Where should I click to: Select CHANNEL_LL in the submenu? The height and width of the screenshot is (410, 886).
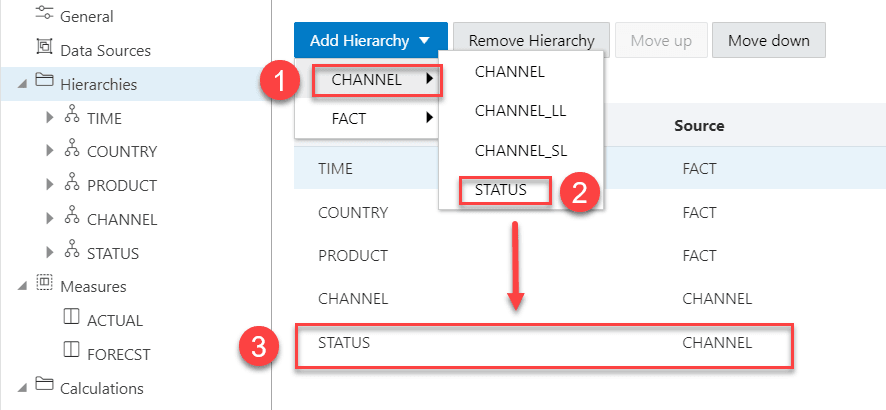coord(520,111)
